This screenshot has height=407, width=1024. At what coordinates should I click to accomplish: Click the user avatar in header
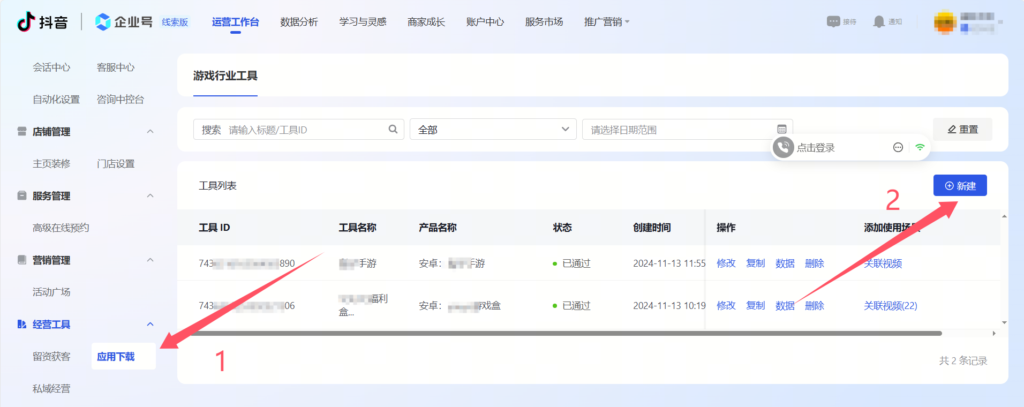946,22
